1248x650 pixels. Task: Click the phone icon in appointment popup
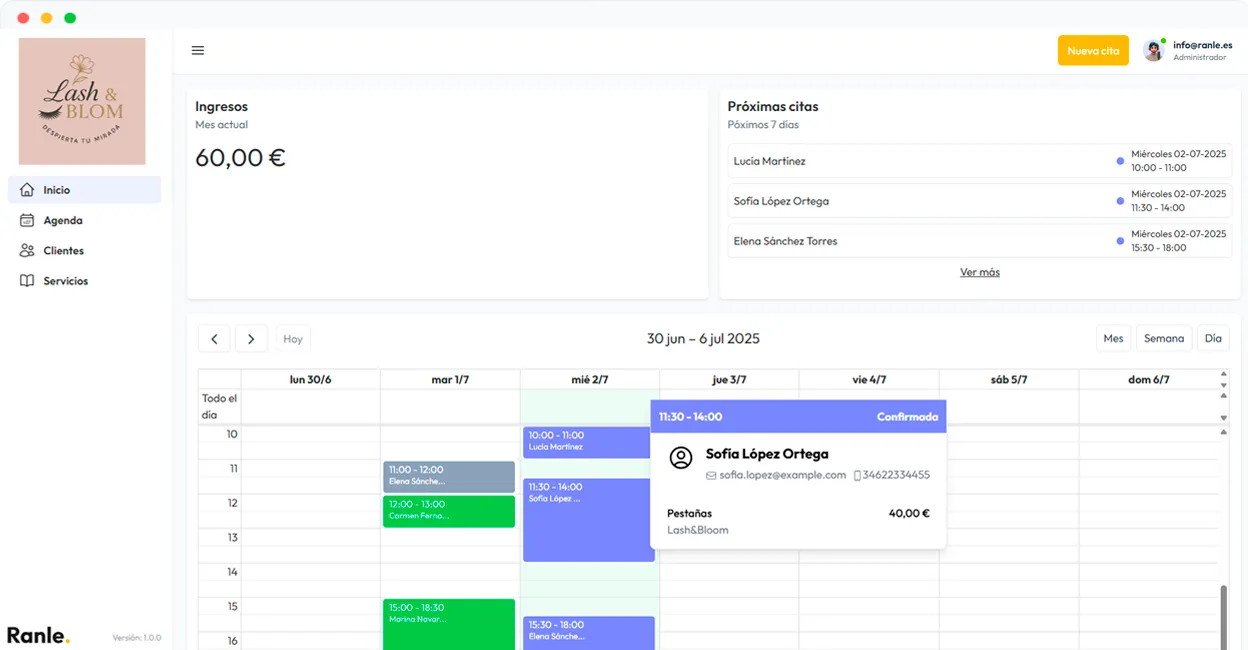click(x=857, y=475)
